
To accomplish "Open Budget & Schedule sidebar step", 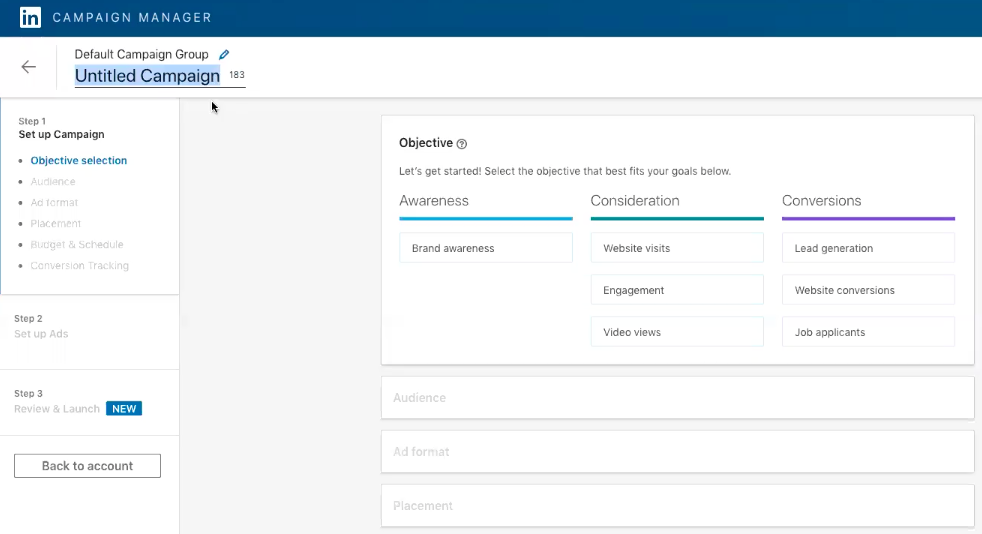I will pyautogui.click(x=77, y=245).
